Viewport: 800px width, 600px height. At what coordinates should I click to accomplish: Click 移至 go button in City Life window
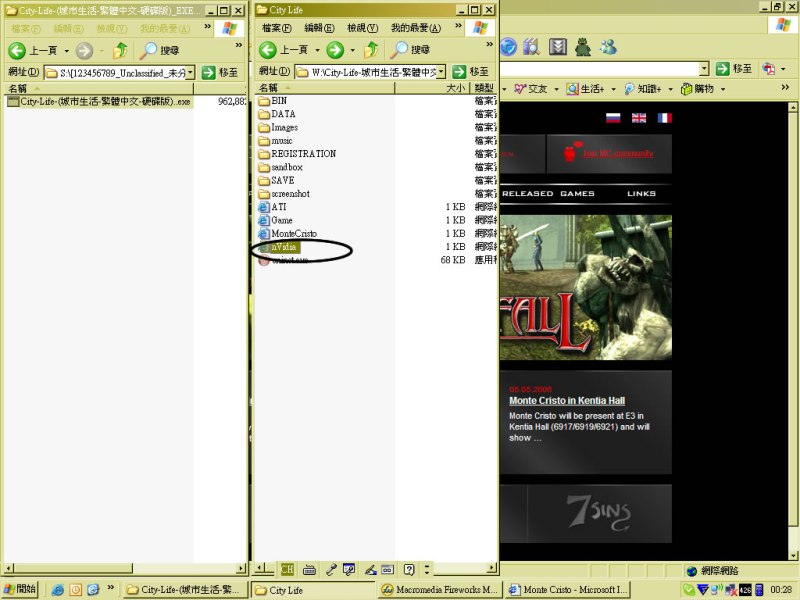470,72
